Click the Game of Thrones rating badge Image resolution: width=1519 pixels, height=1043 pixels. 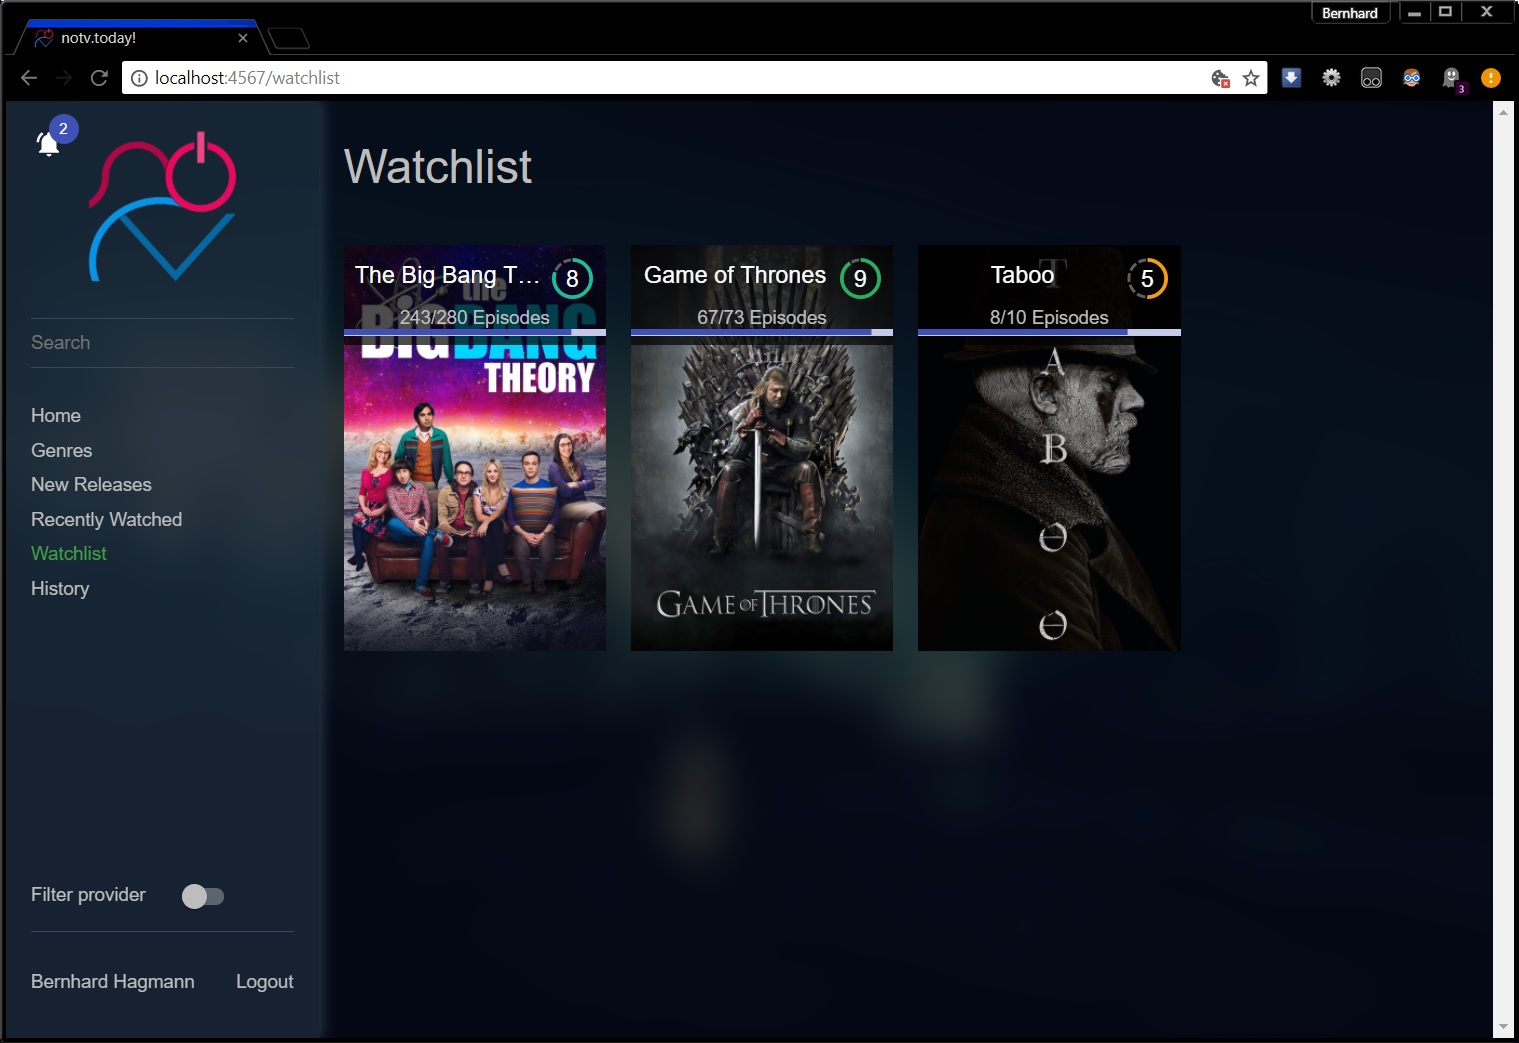(860, 279)
